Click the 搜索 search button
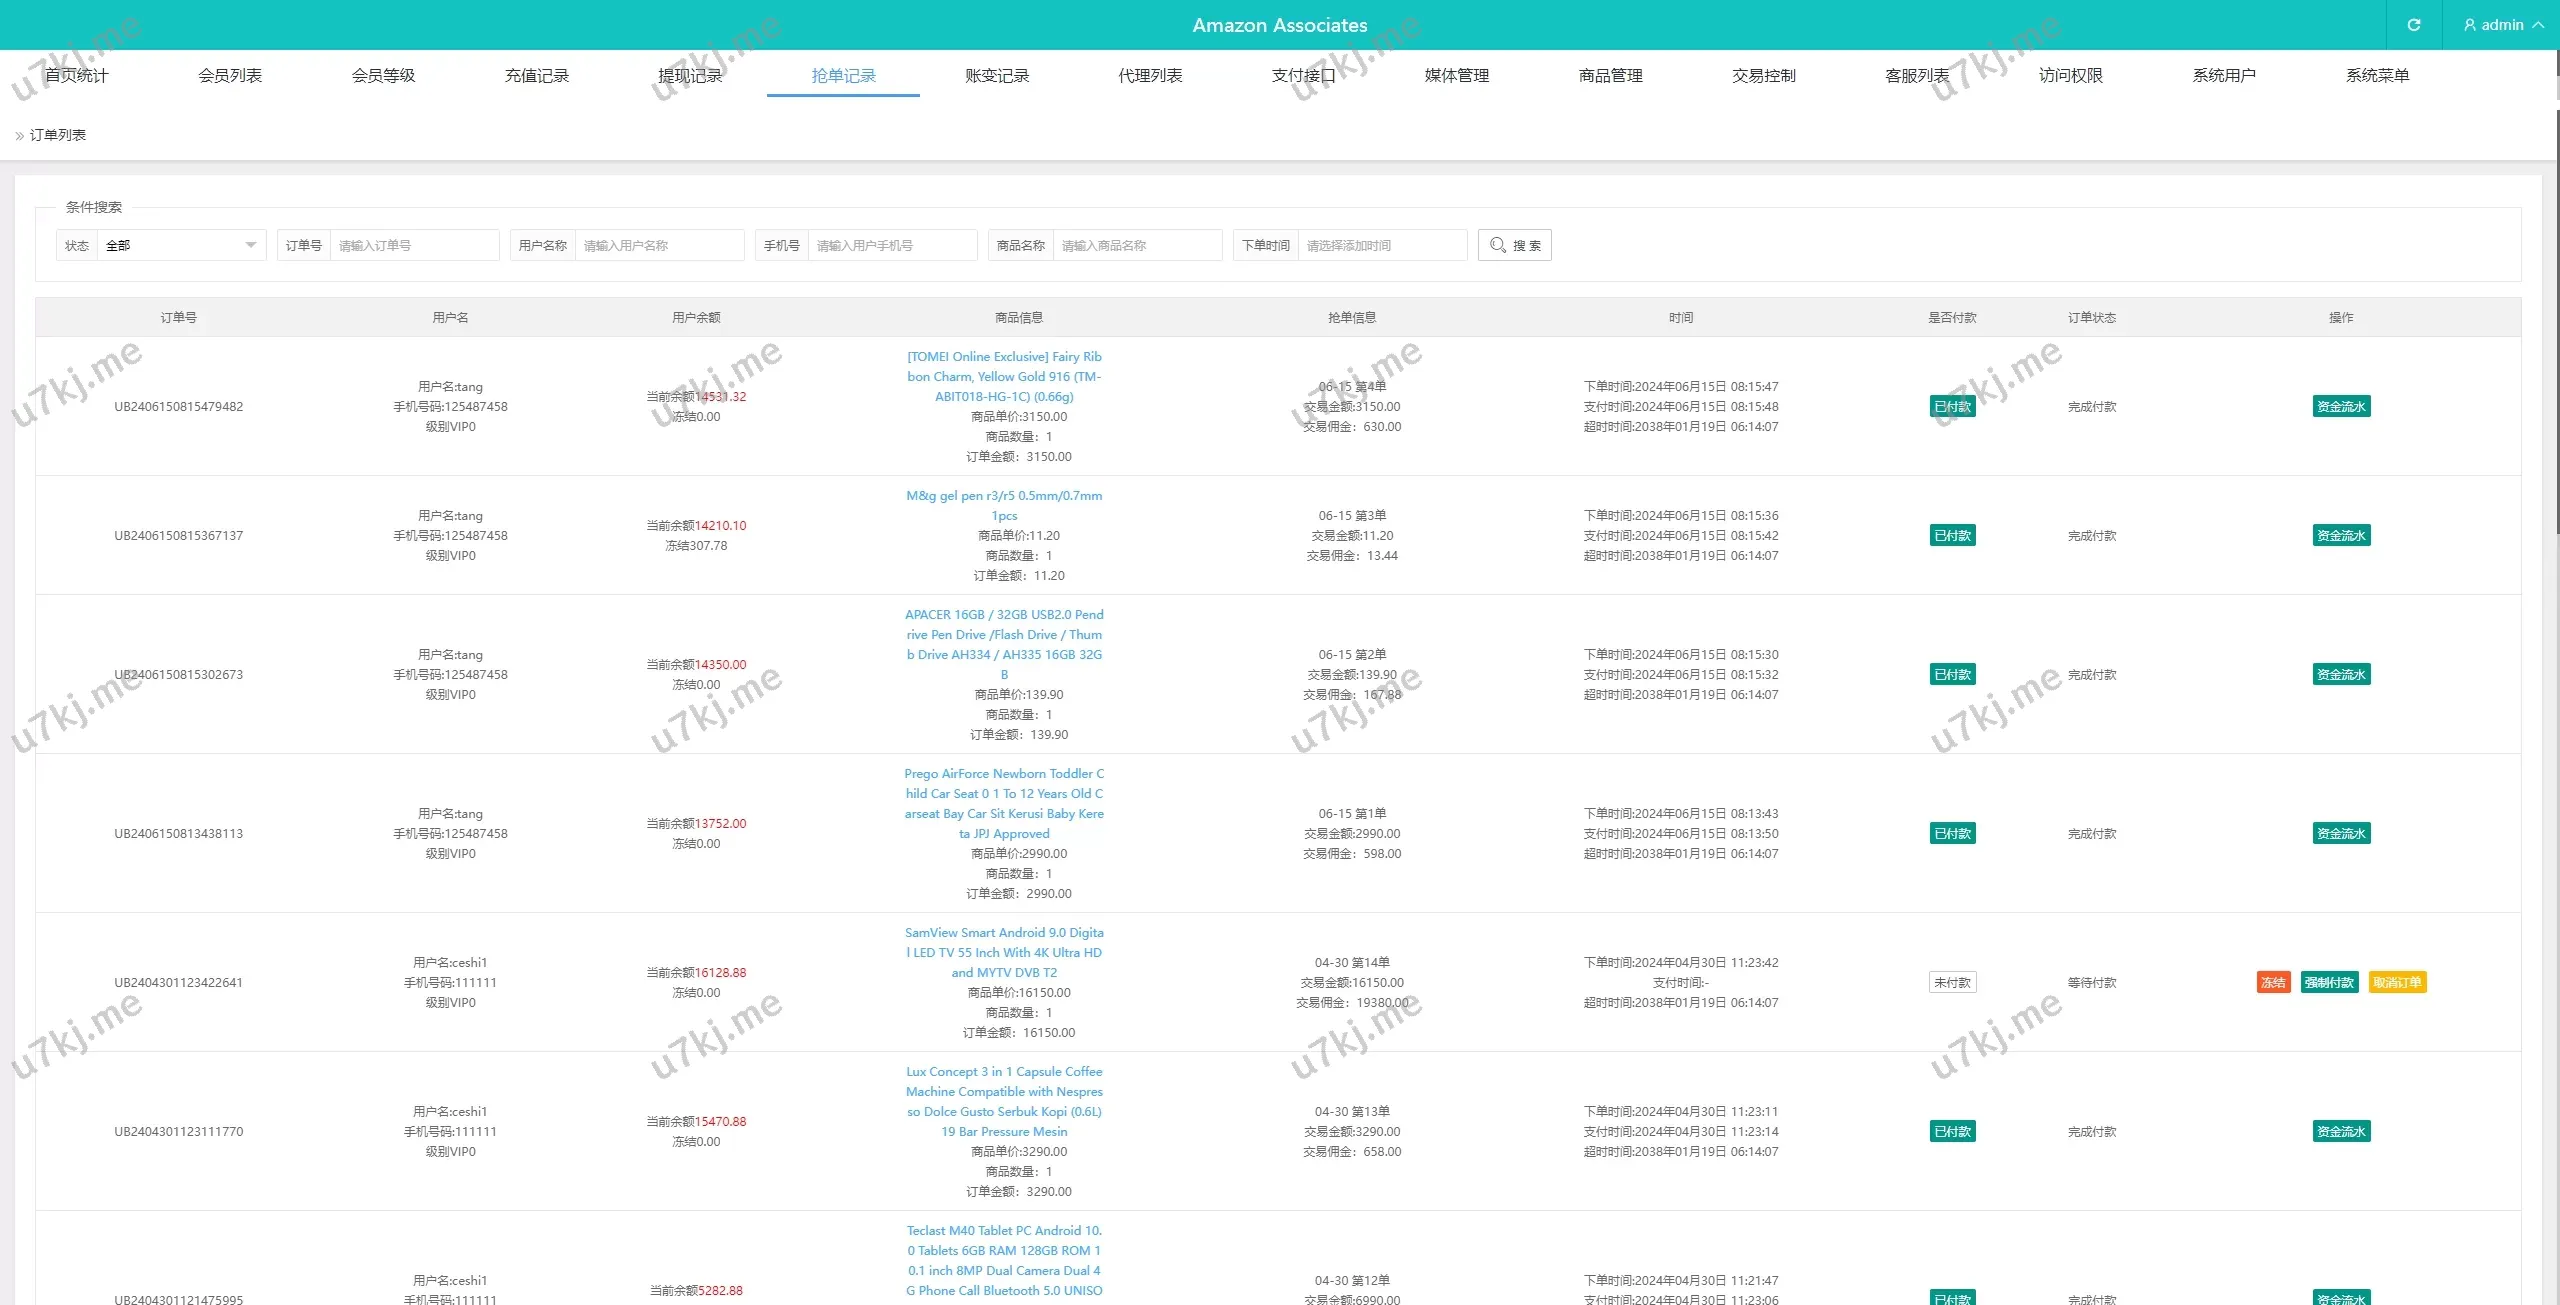Image resolution: width=2560 pixels, height=1305 pixels. tap(1514, 245)
